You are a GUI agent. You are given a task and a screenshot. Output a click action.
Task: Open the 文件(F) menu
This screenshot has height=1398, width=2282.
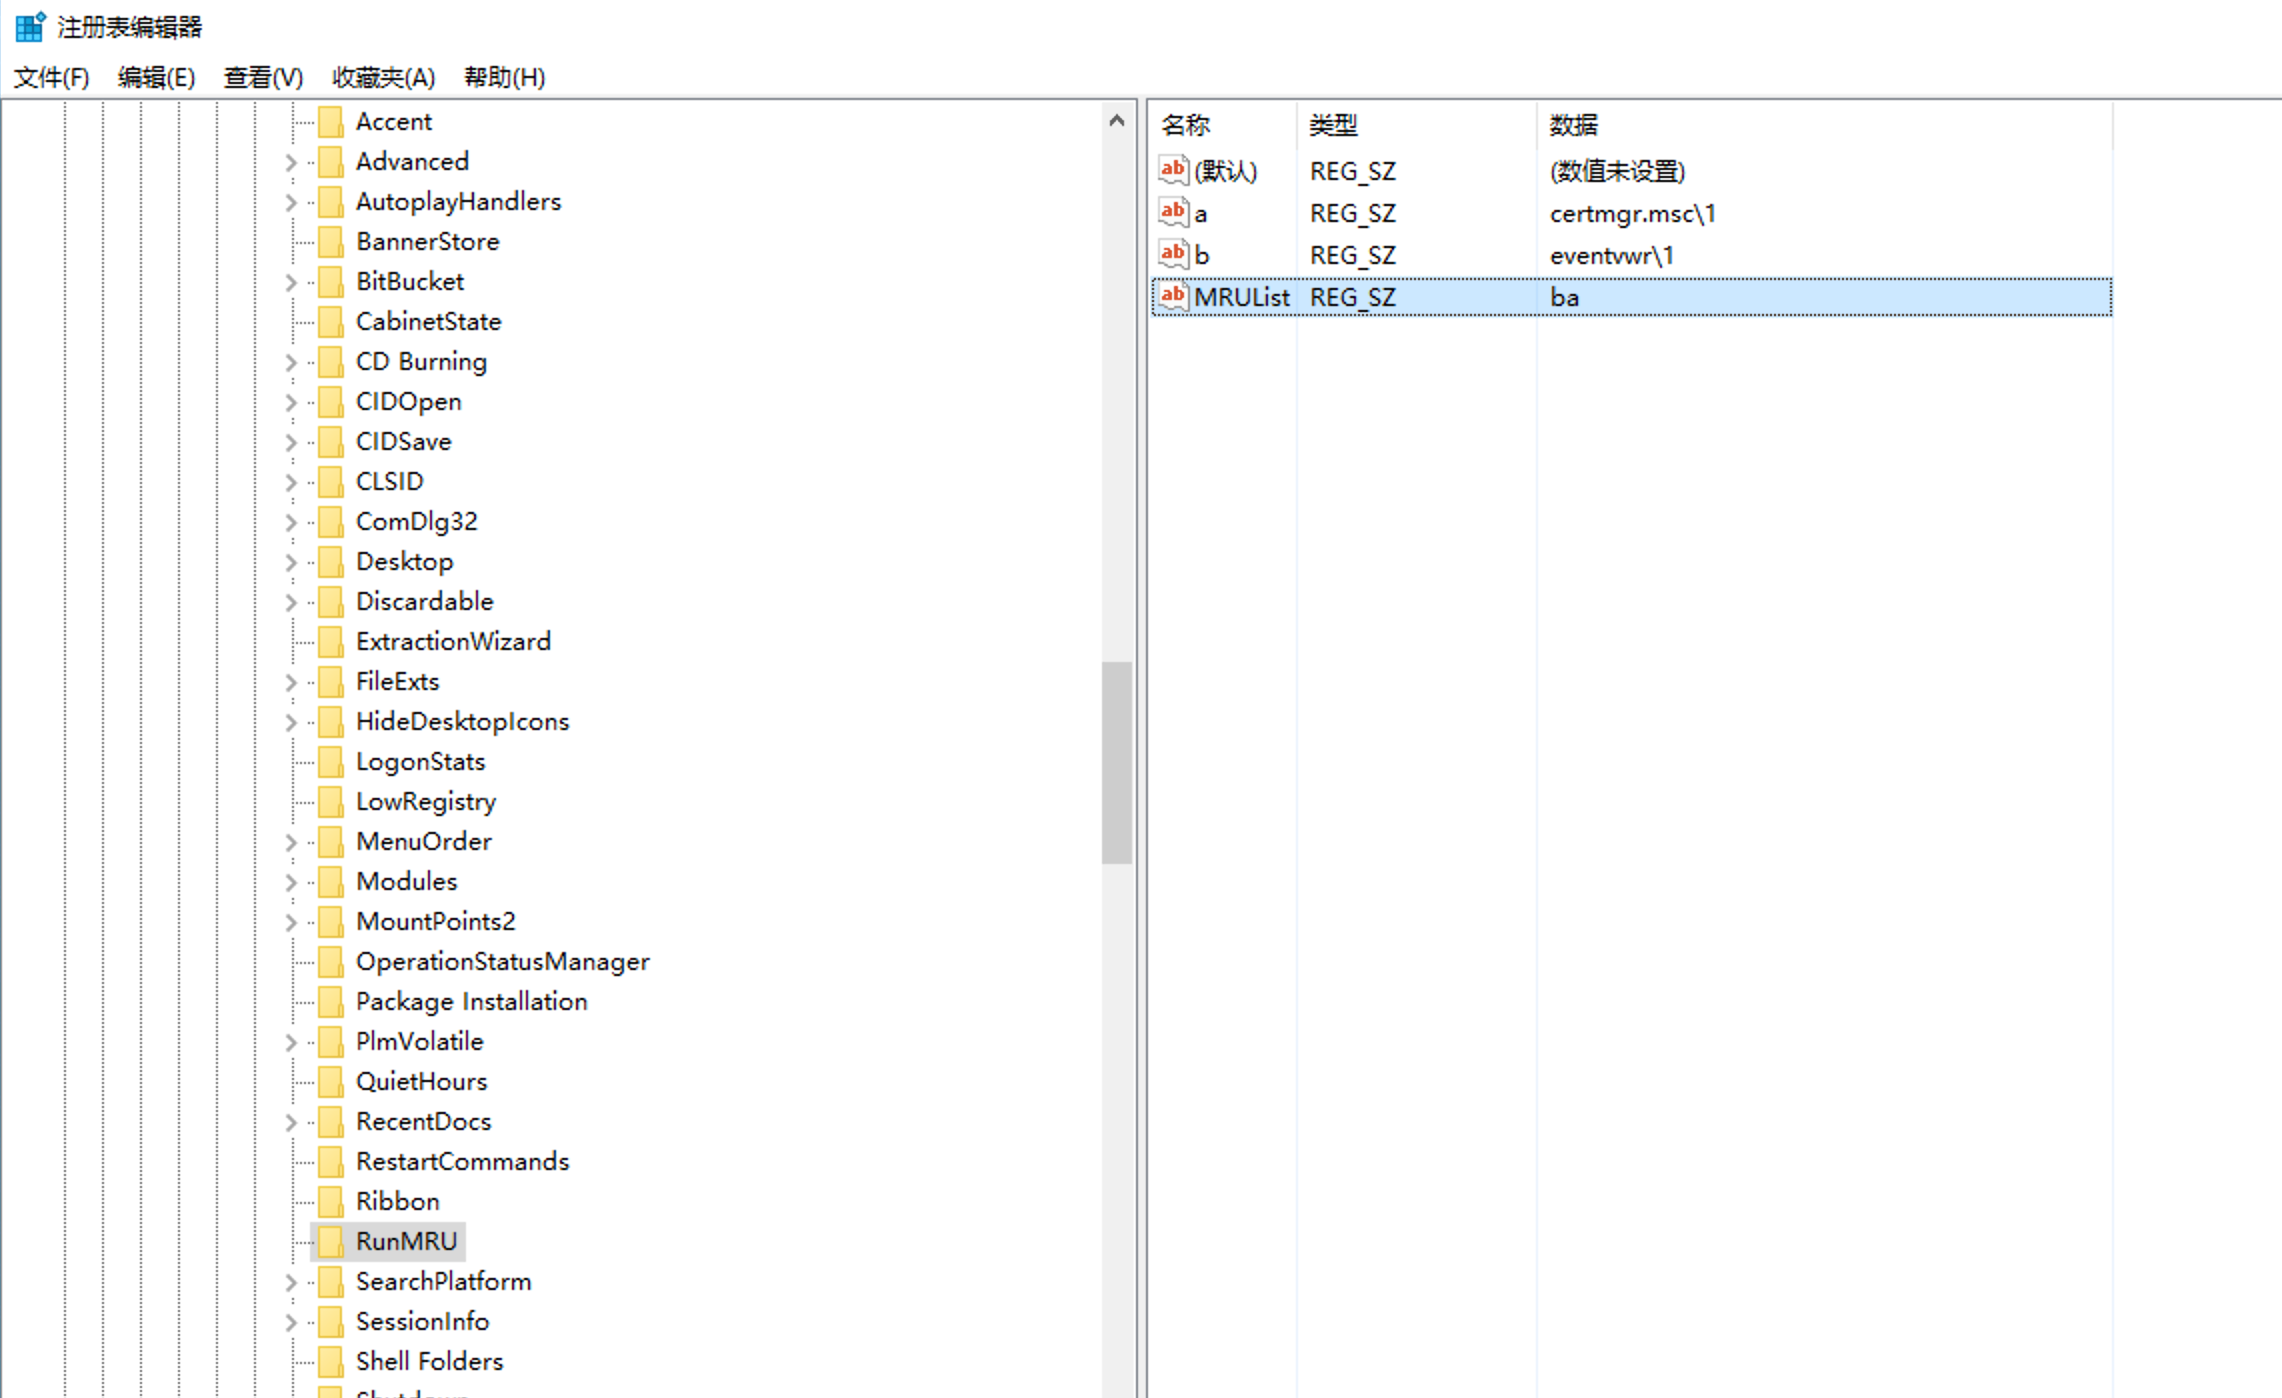tap(51, 77)
